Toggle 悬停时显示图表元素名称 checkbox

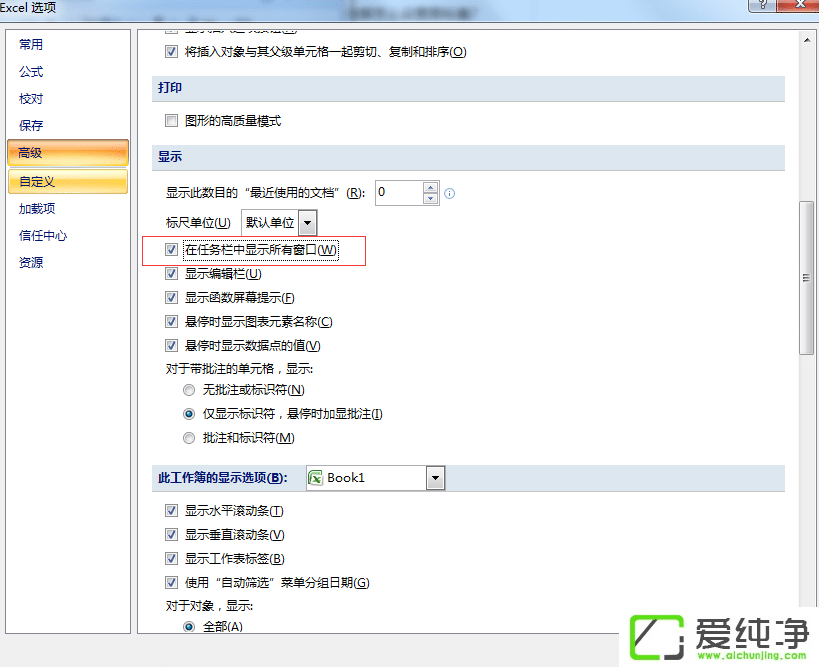click(171, 321)
